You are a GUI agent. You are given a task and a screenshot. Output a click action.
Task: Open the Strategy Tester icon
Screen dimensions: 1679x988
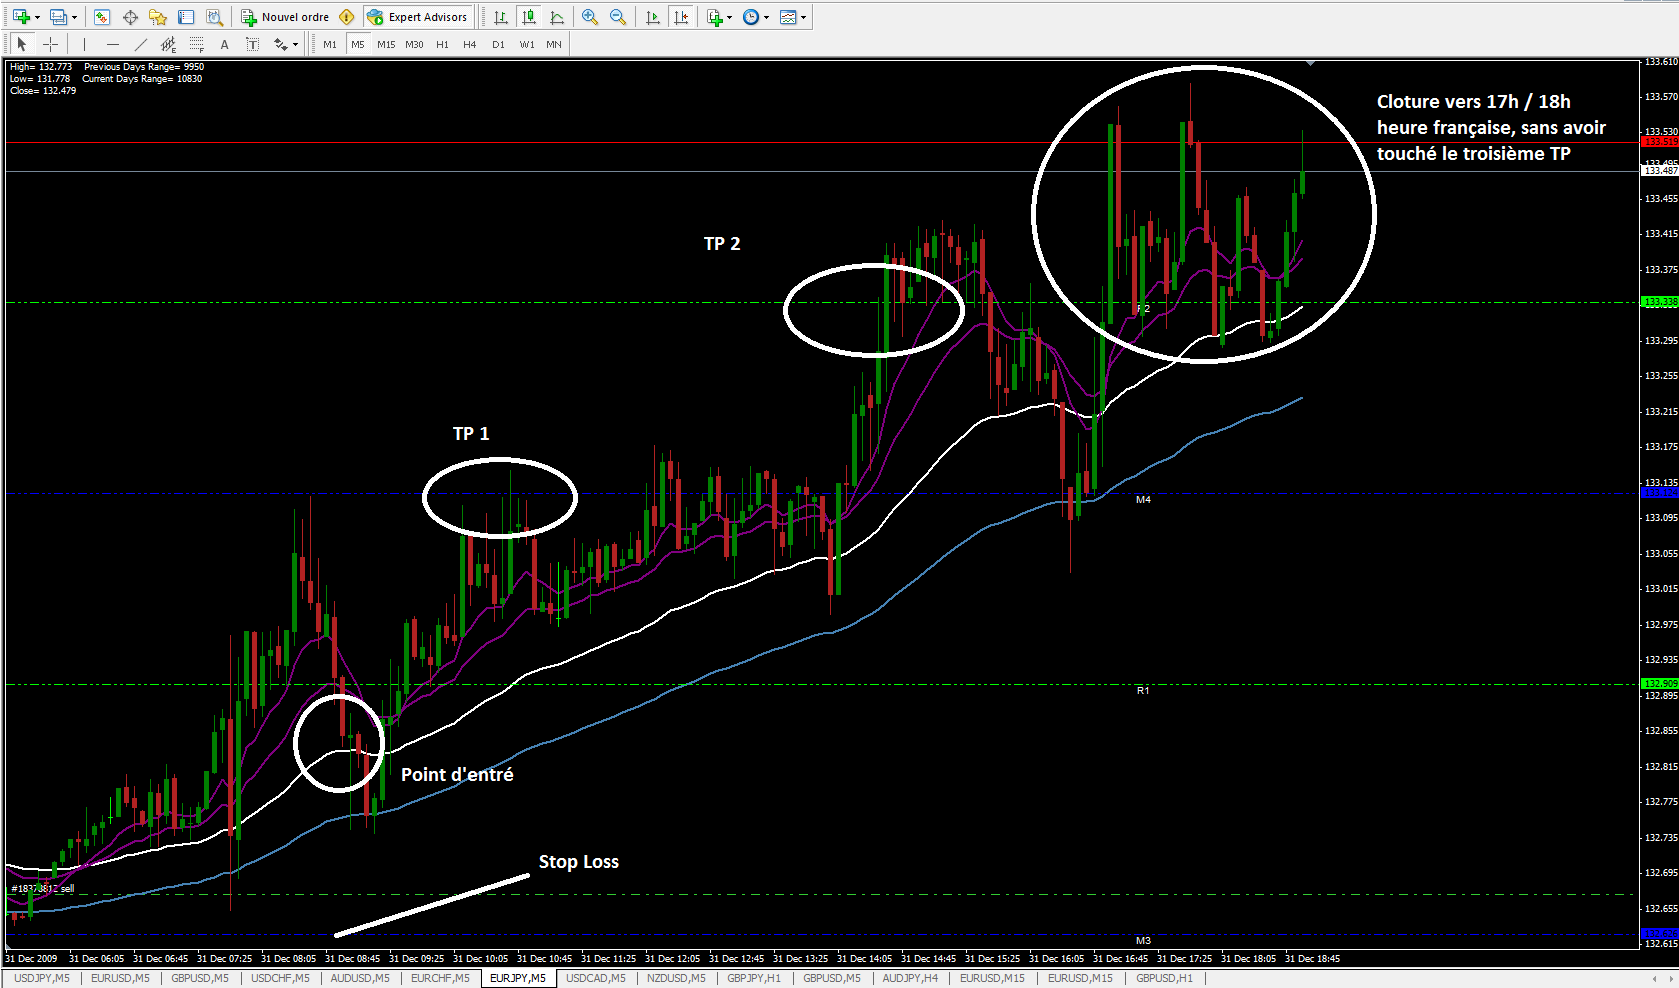click(214, 17)
